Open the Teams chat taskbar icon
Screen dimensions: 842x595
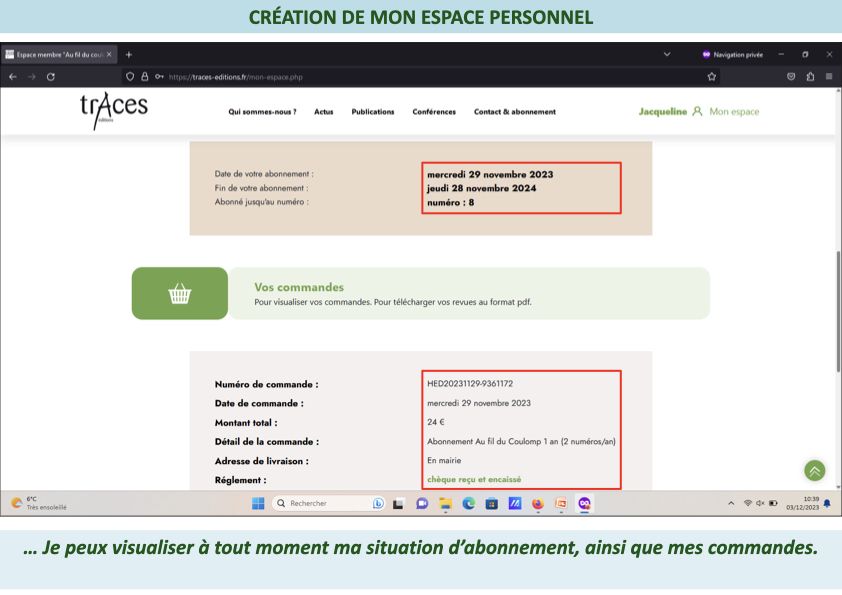click(x=422, y=504)
